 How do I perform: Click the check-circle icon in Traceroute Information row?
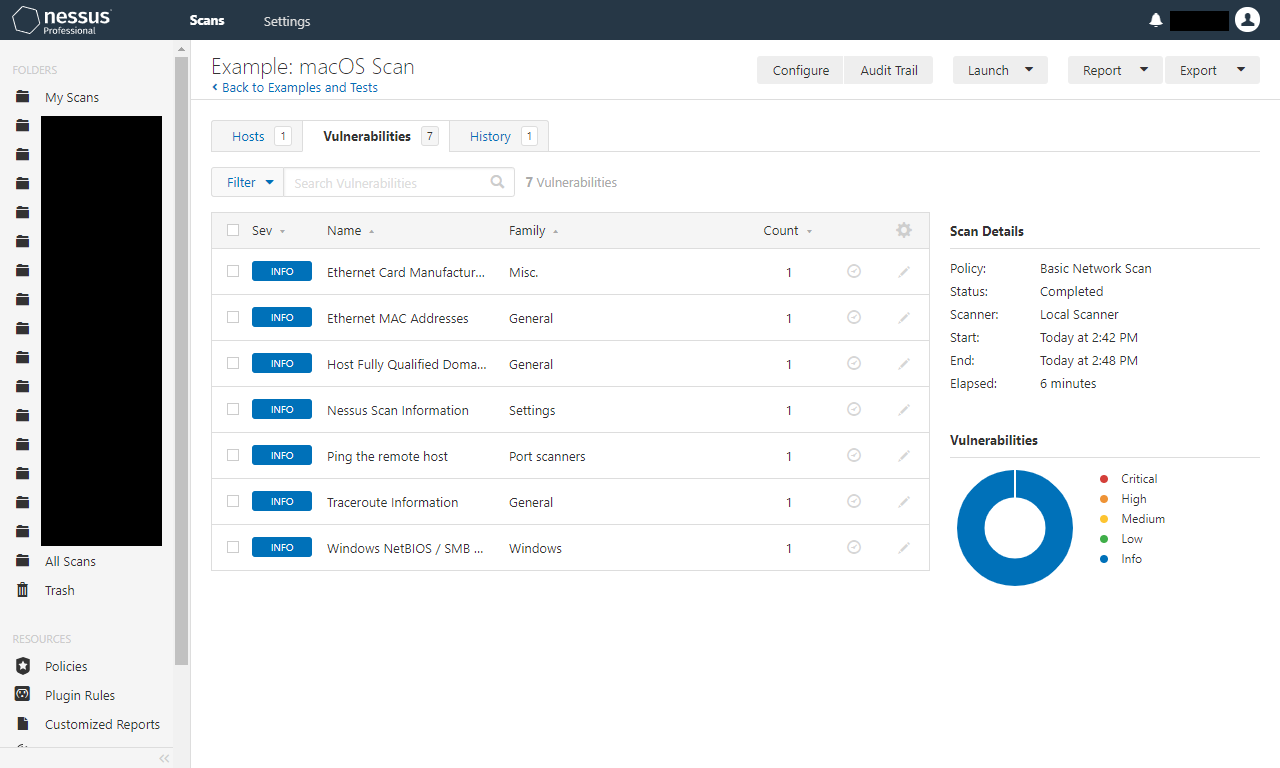(x=854, y=501)
